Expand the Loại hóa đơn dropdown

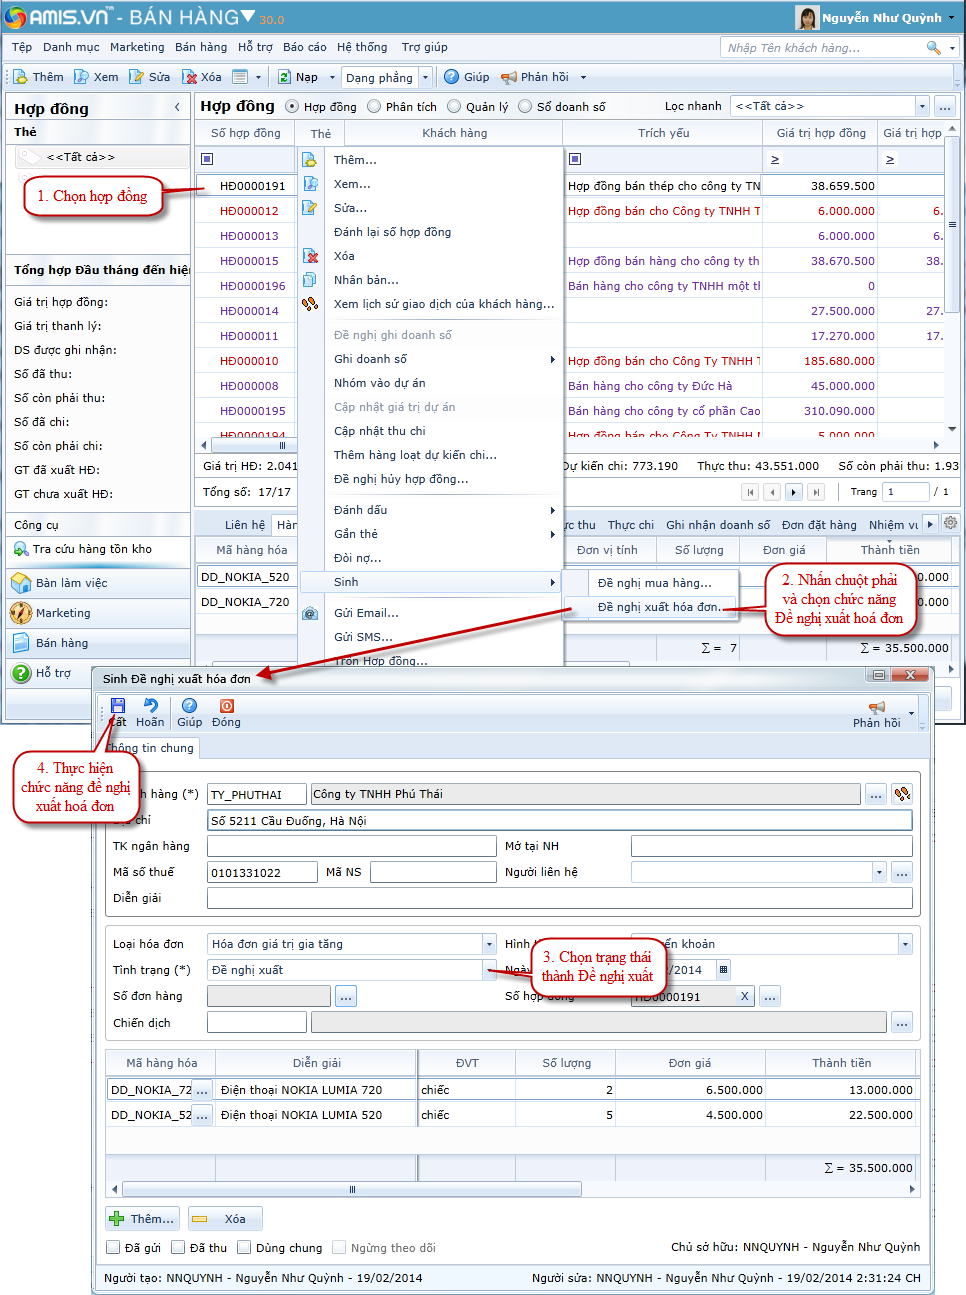coord(489,944)
